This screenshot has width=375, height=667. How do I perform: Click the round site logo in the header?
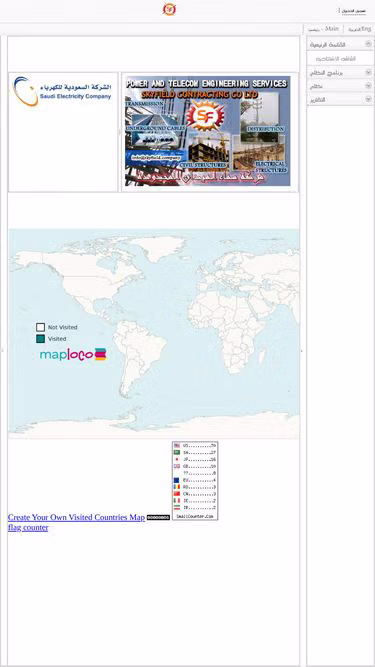169,9
